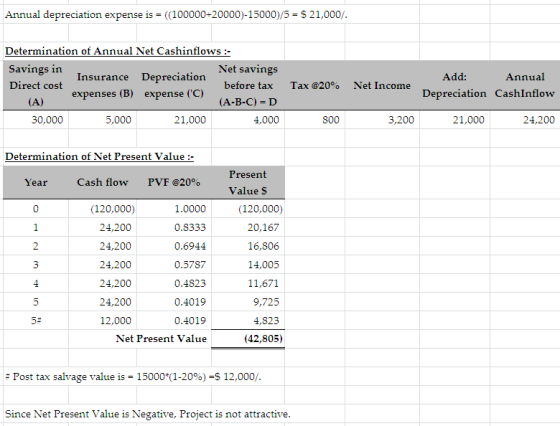Click the 'Tax @20%' column header

click(x=315, y=85)
